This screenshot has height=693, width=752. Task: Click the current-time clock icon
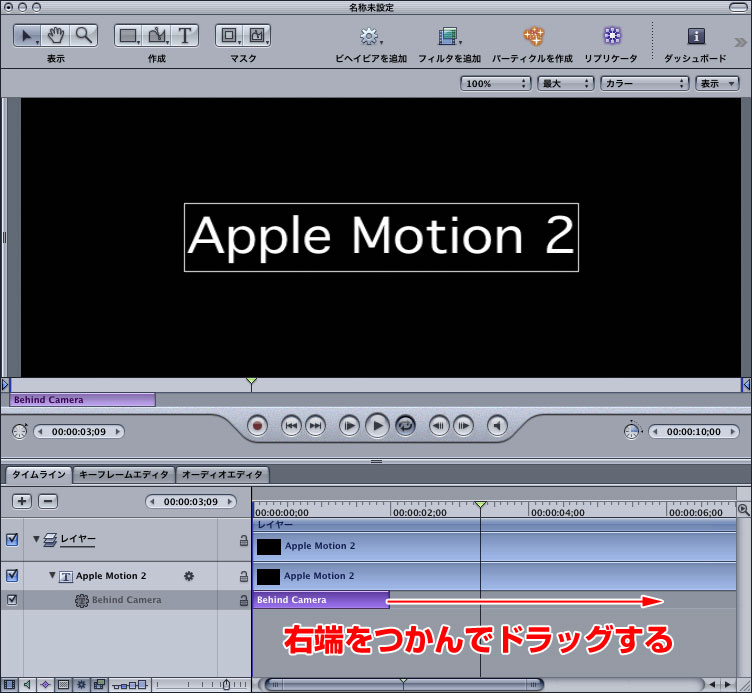click(20, 431)
